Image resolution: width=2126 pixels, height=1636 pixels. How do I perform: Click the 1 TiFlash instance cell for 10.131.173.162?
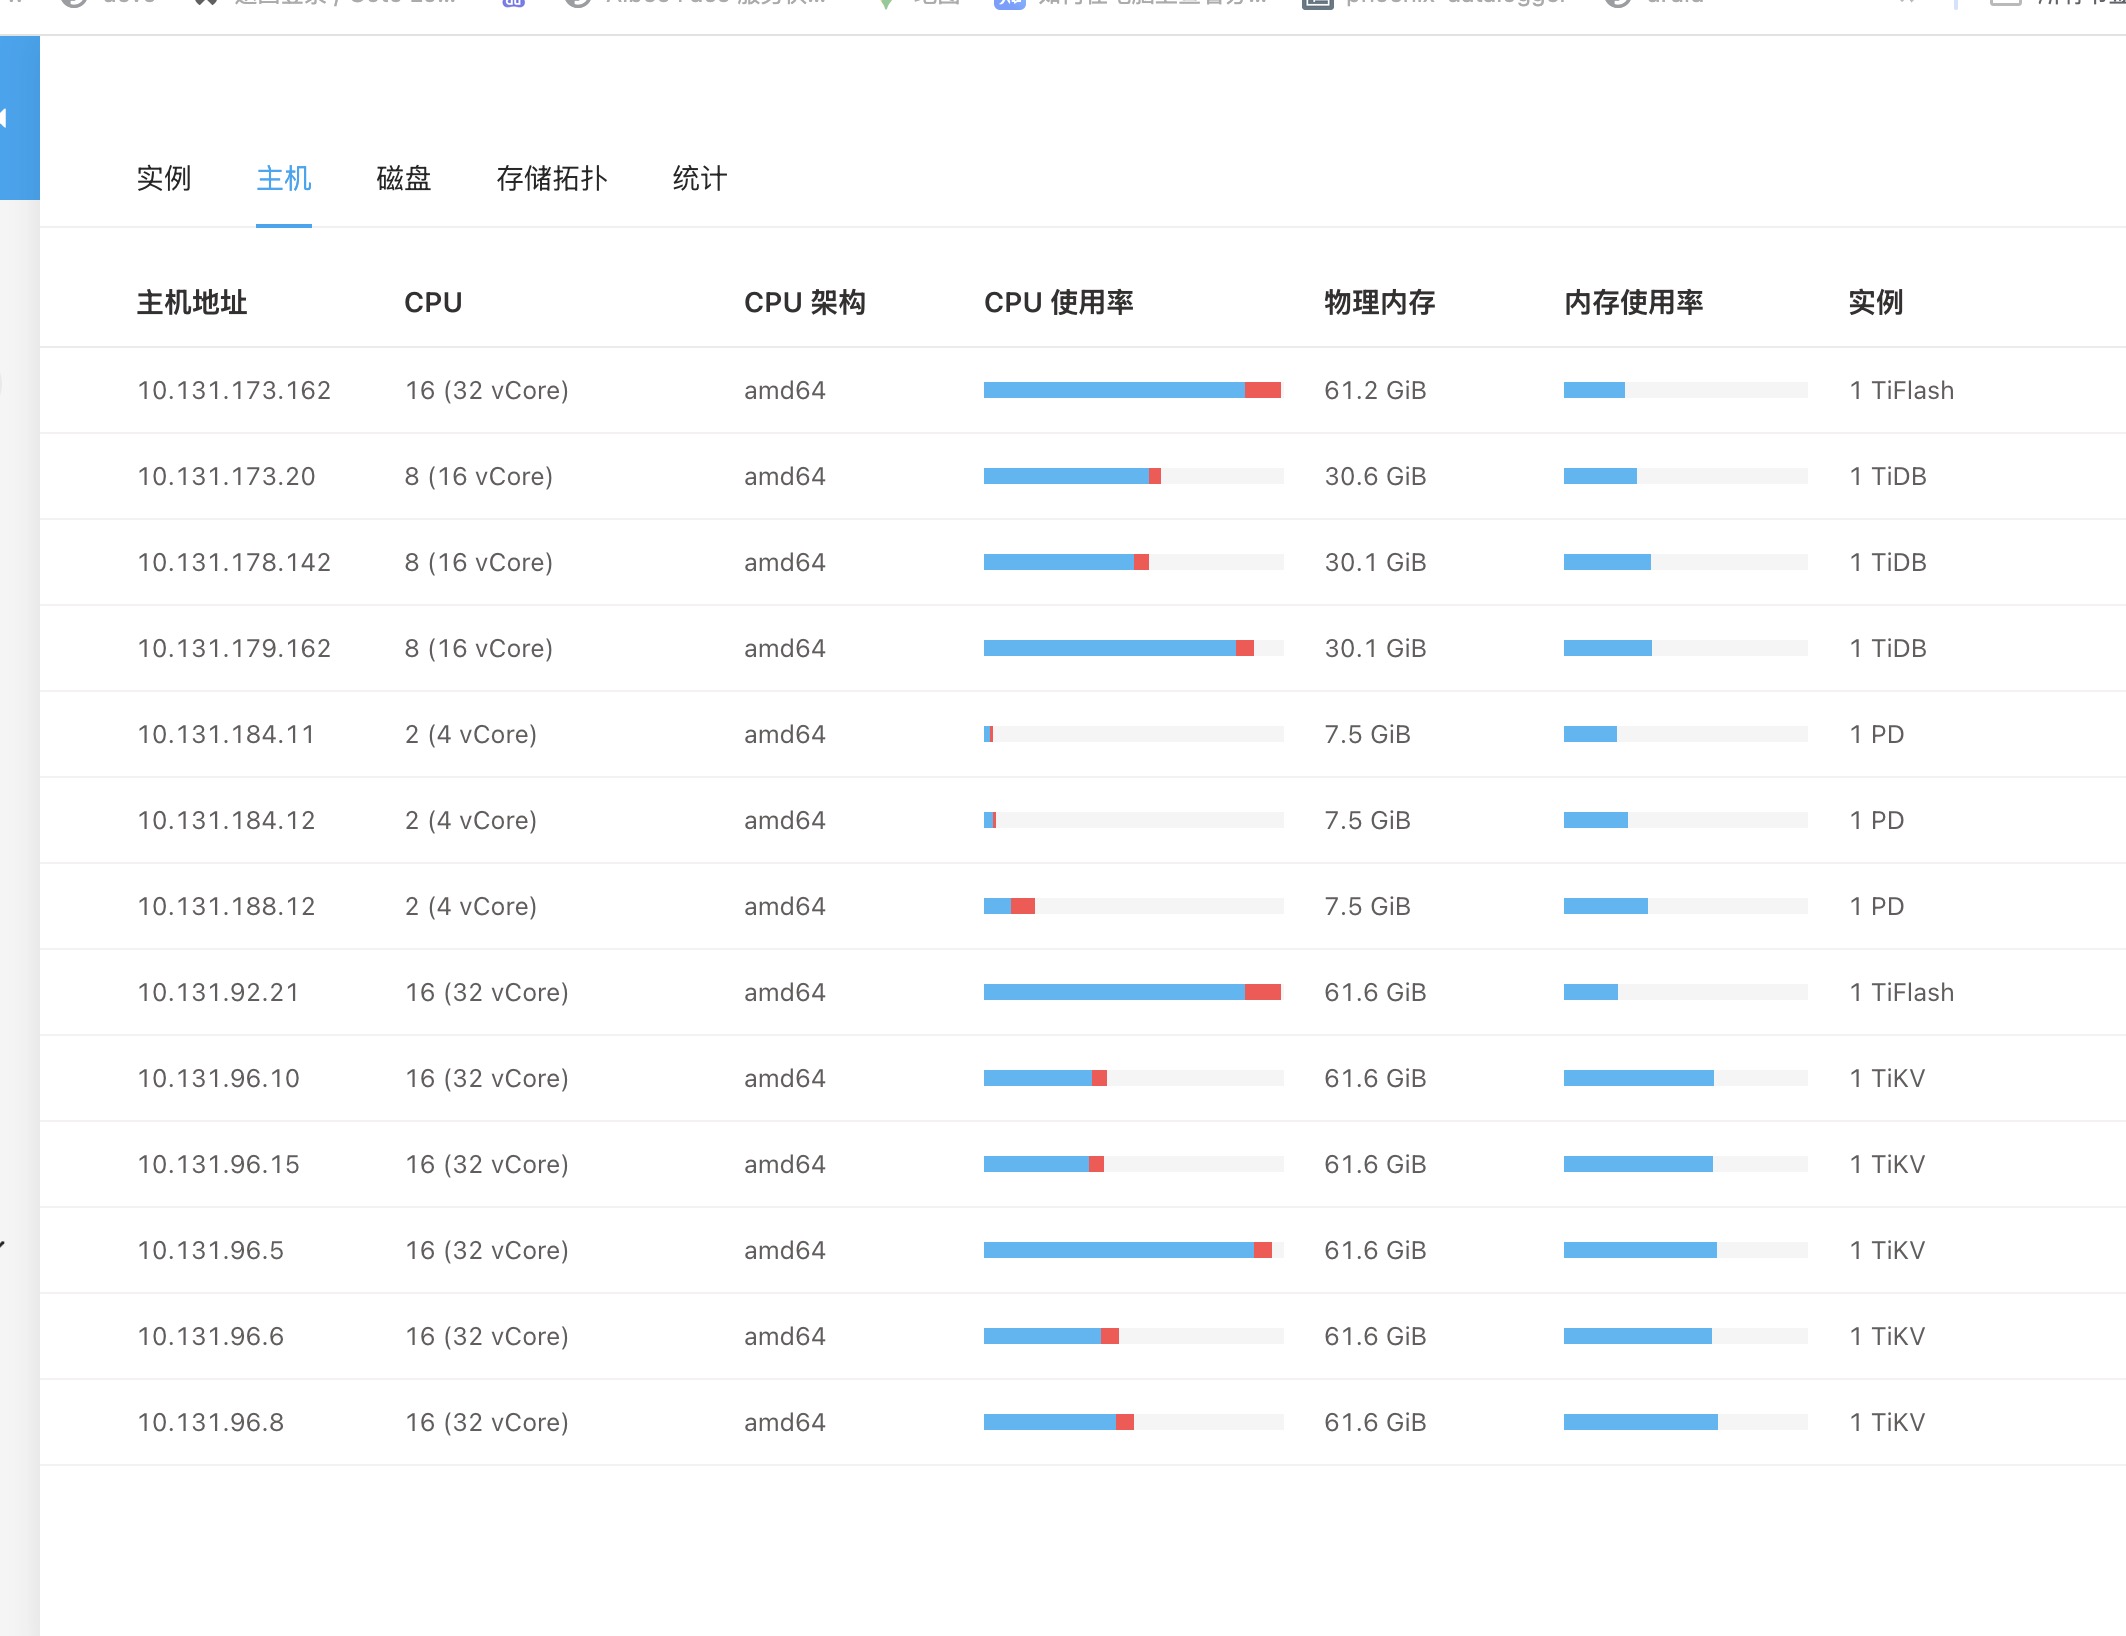1901,390
